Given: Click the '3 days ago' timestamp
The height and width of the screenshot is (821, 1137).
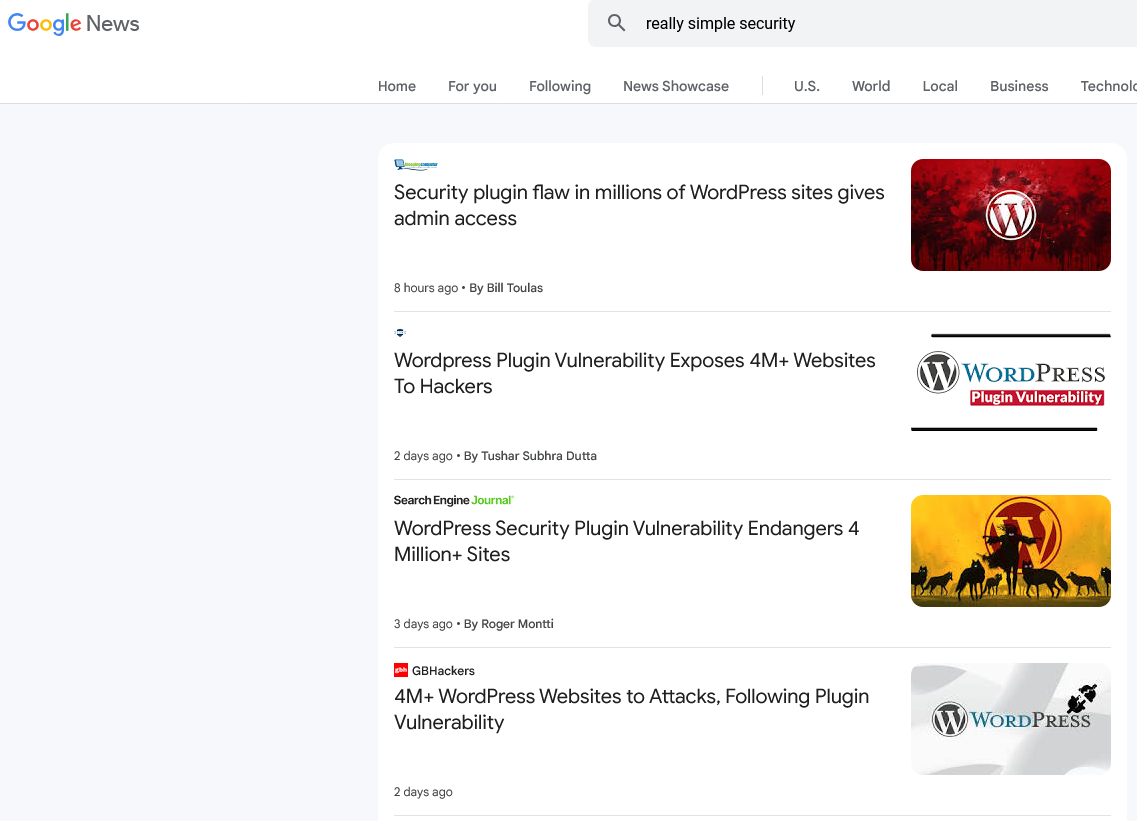Looking at the screenshot, I should tap(423, 624).
